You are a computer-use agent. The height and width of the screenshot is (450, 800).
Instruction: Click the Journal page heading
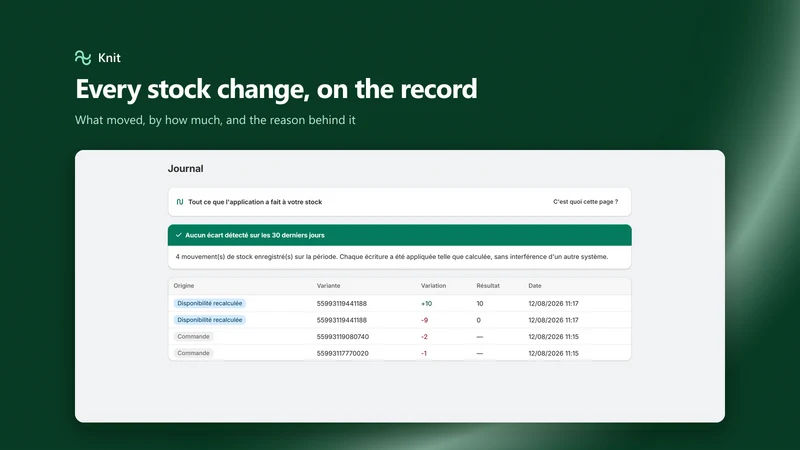click(x=186, y=168)
